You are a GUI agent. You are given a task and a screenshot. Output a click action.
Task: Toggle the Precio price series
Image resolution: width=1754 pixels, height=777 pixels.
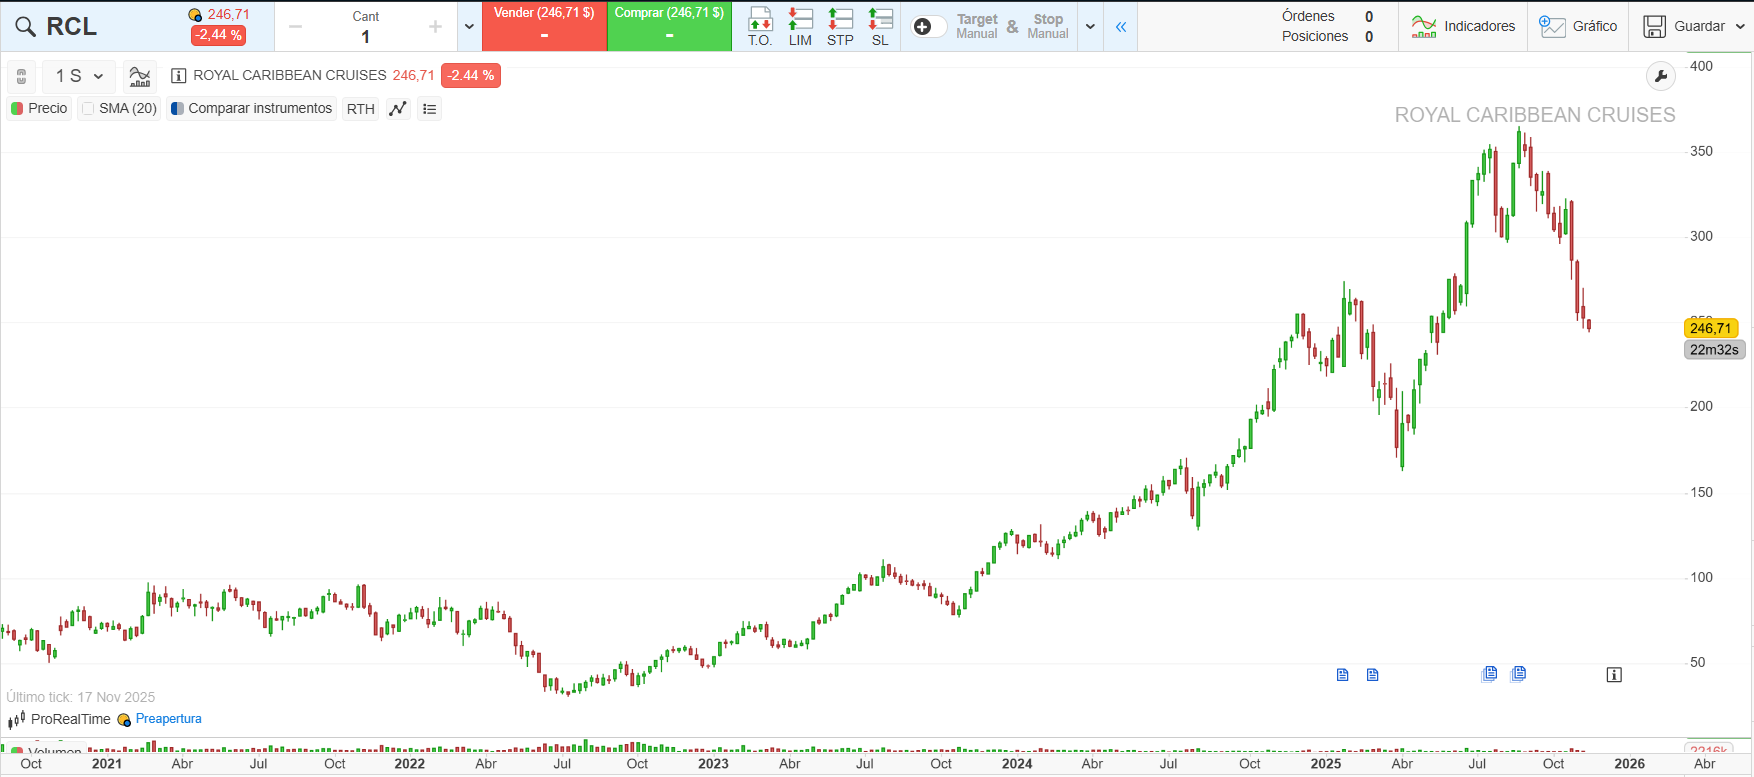17,109
